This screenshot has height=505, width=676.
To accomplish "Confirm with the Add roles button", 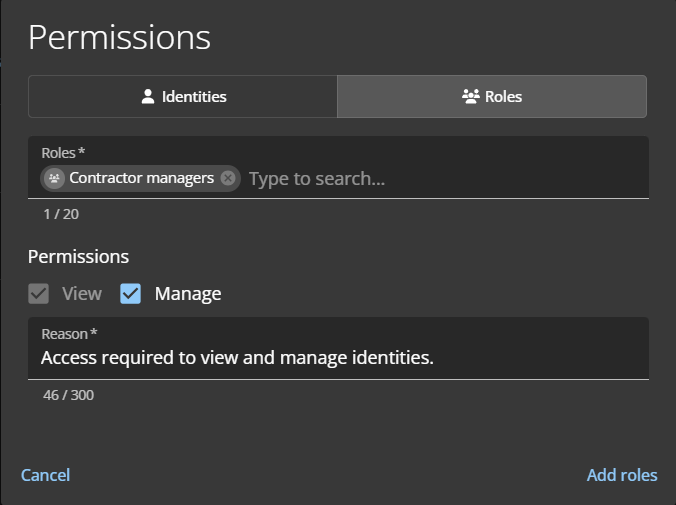I will click(x=622, y=475).
